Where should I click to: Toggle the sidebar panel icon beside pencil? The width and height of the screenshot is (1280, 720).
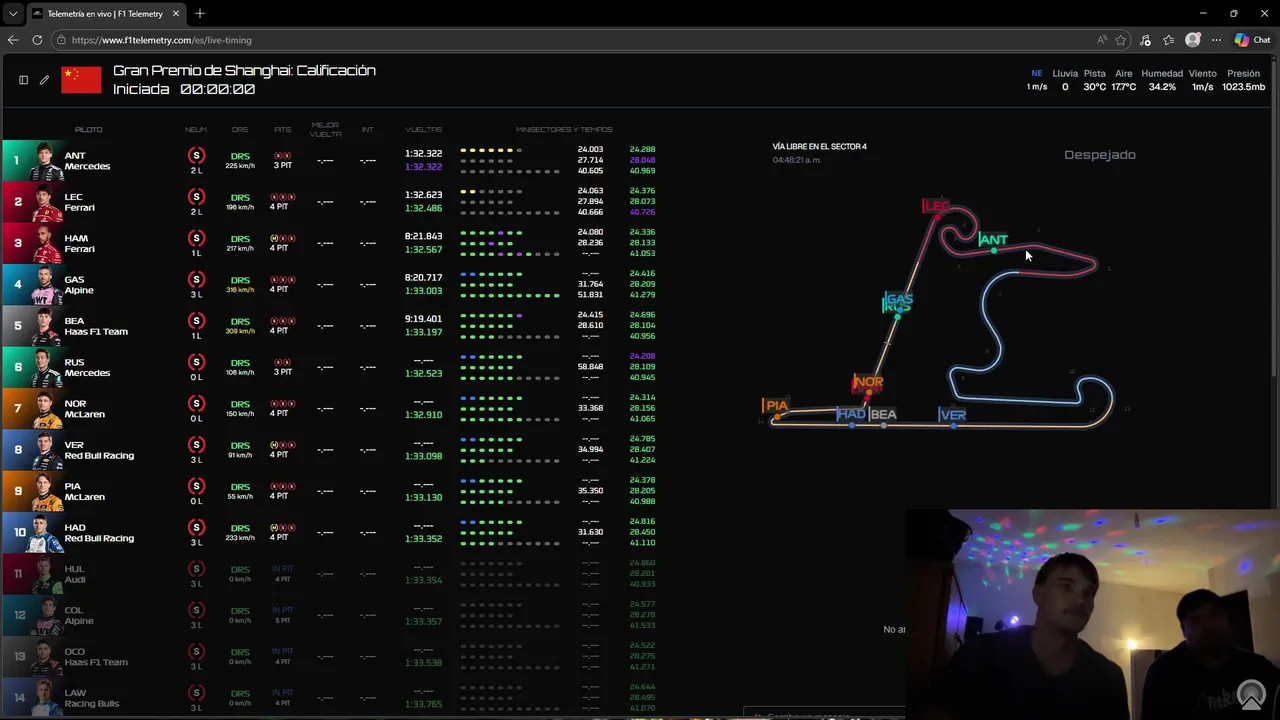(x=23, y=80)
